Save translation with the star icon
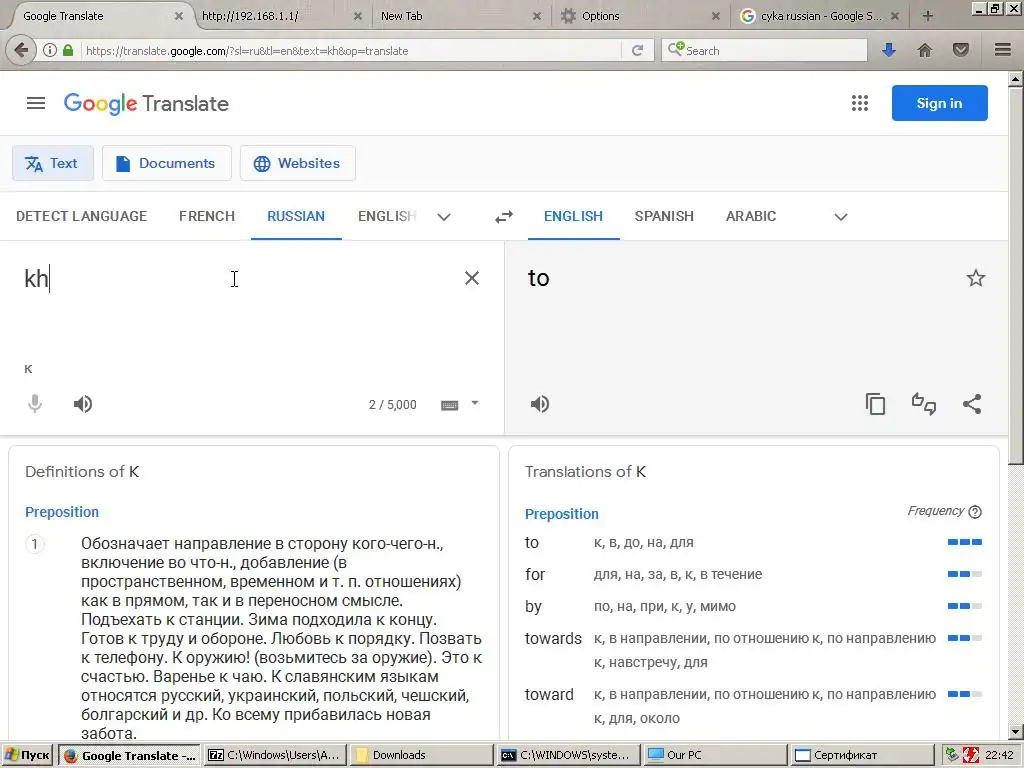The width and height of the screenshot is (1024, 768). [x=976, y=278]
